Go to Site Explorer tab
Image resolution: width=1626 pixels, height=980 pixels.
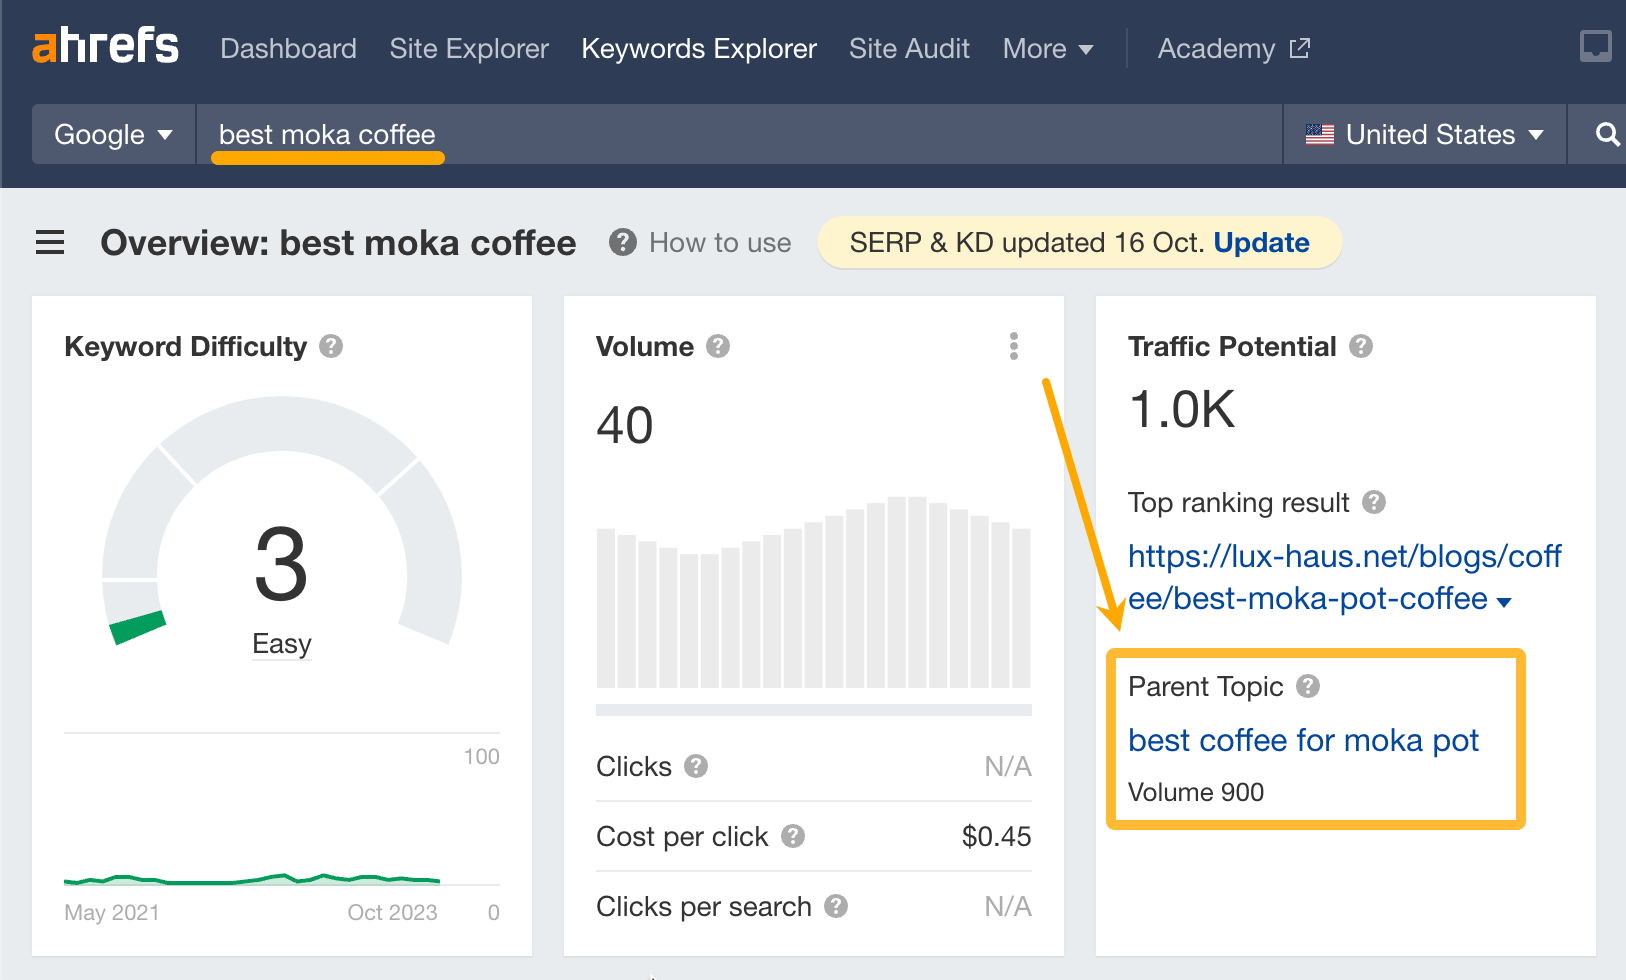pos(469,49)
